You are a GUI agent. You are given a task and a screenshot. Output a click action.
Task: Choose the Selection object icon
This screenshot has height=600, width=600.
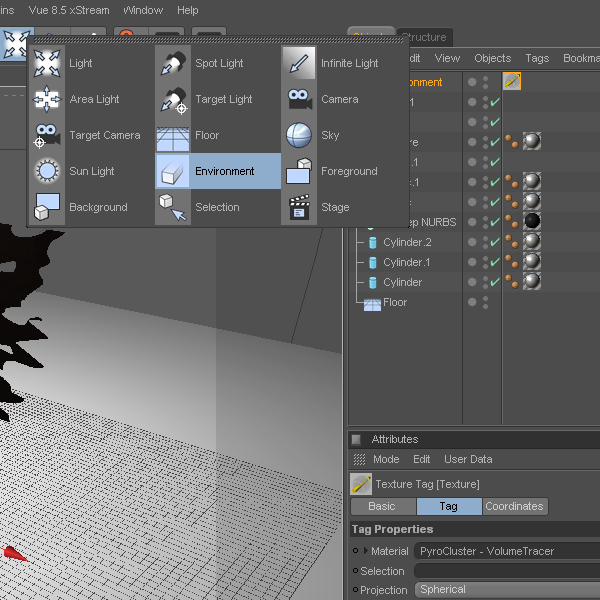pyautogui.click(x=173, y=207)
